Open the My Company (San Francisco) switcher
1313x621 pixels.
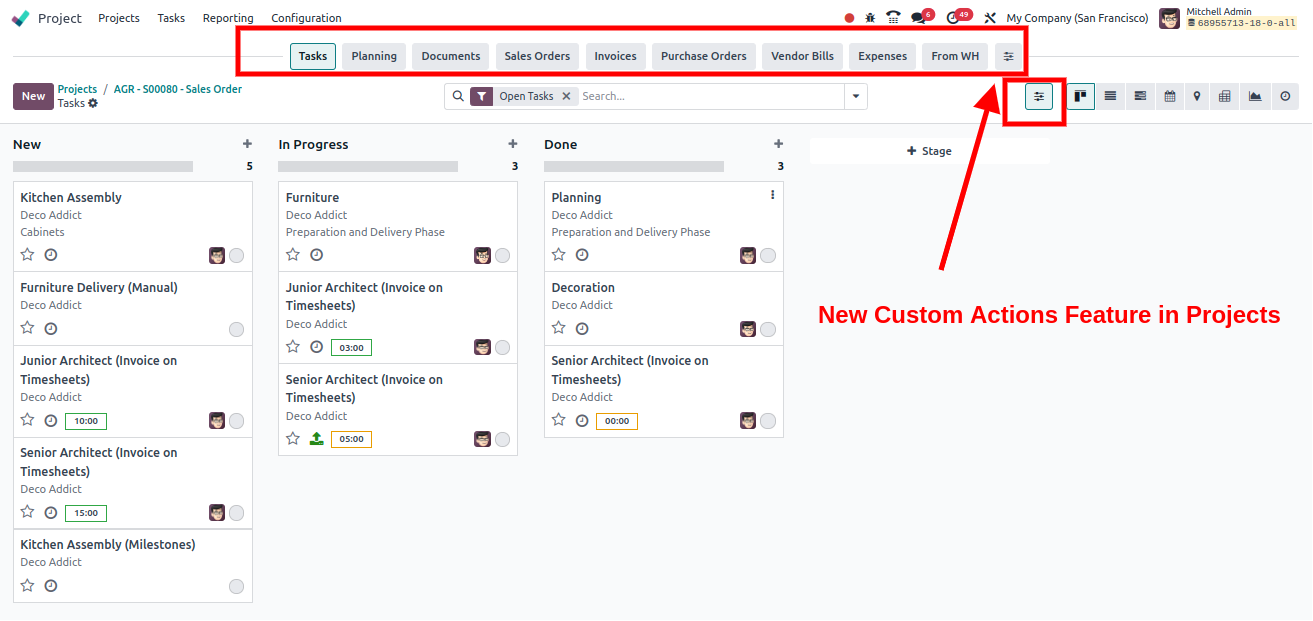coord(1077,18)
